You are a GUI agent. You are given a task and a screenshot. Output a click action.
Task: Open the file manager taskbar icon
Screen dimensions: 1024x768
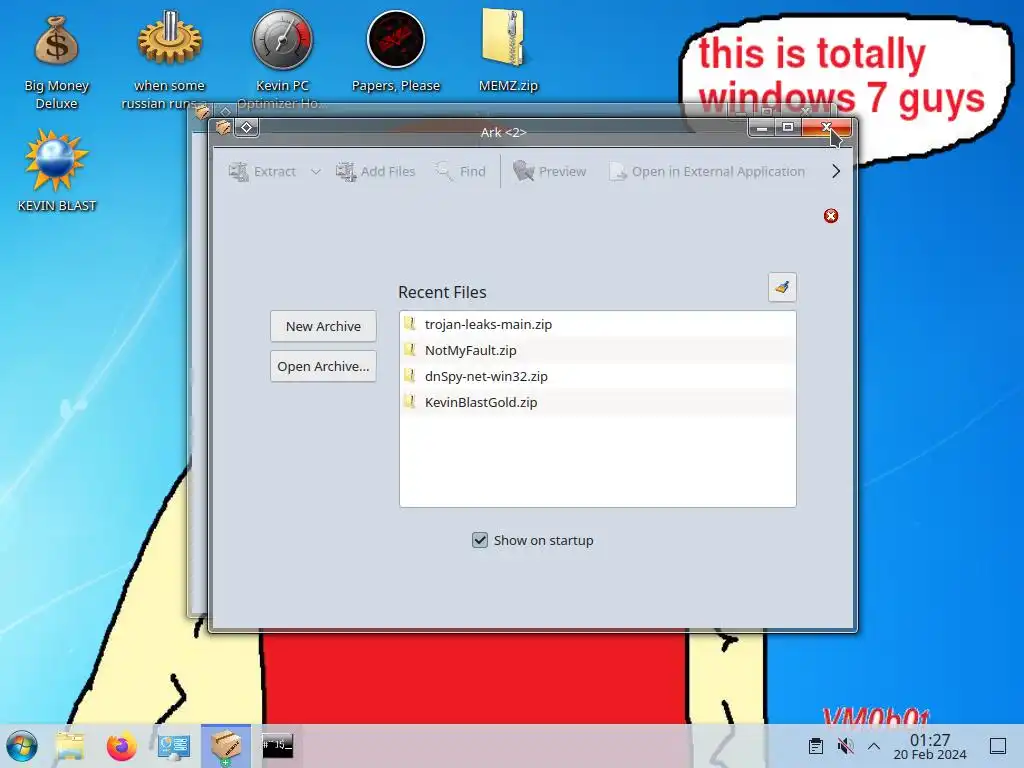point(70,746)
